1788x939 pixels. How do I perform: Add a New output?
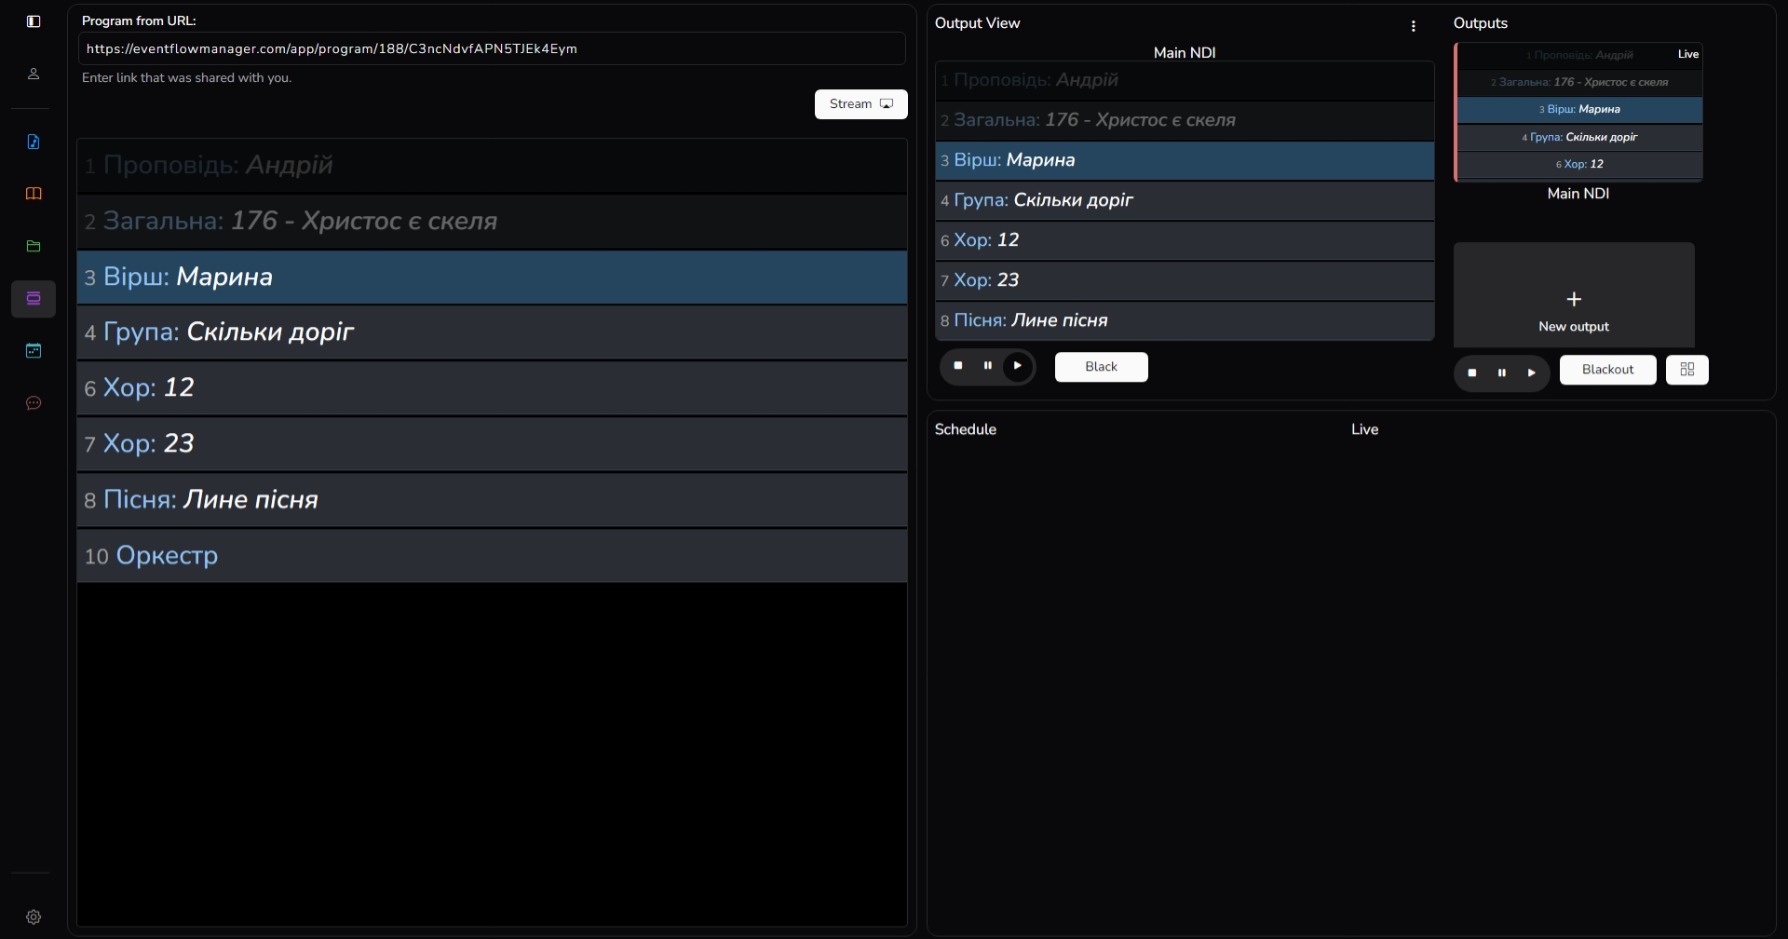[1574, 295]
